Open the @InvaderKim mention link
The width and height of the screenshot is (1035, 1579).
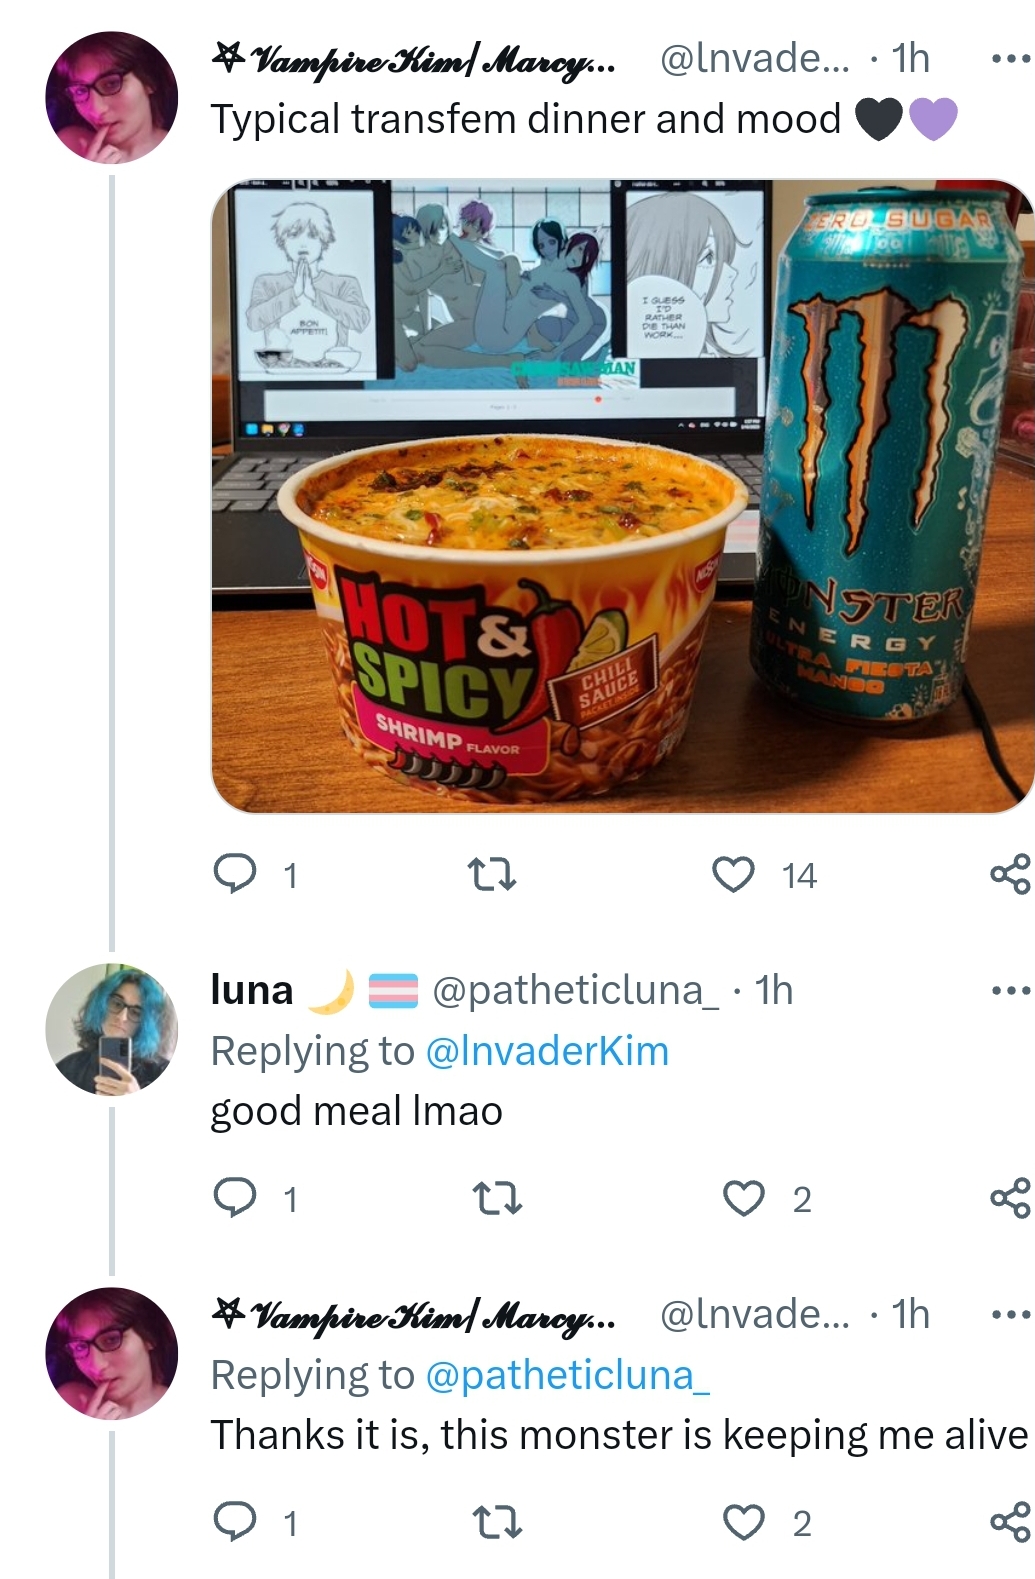[547, 1051]
